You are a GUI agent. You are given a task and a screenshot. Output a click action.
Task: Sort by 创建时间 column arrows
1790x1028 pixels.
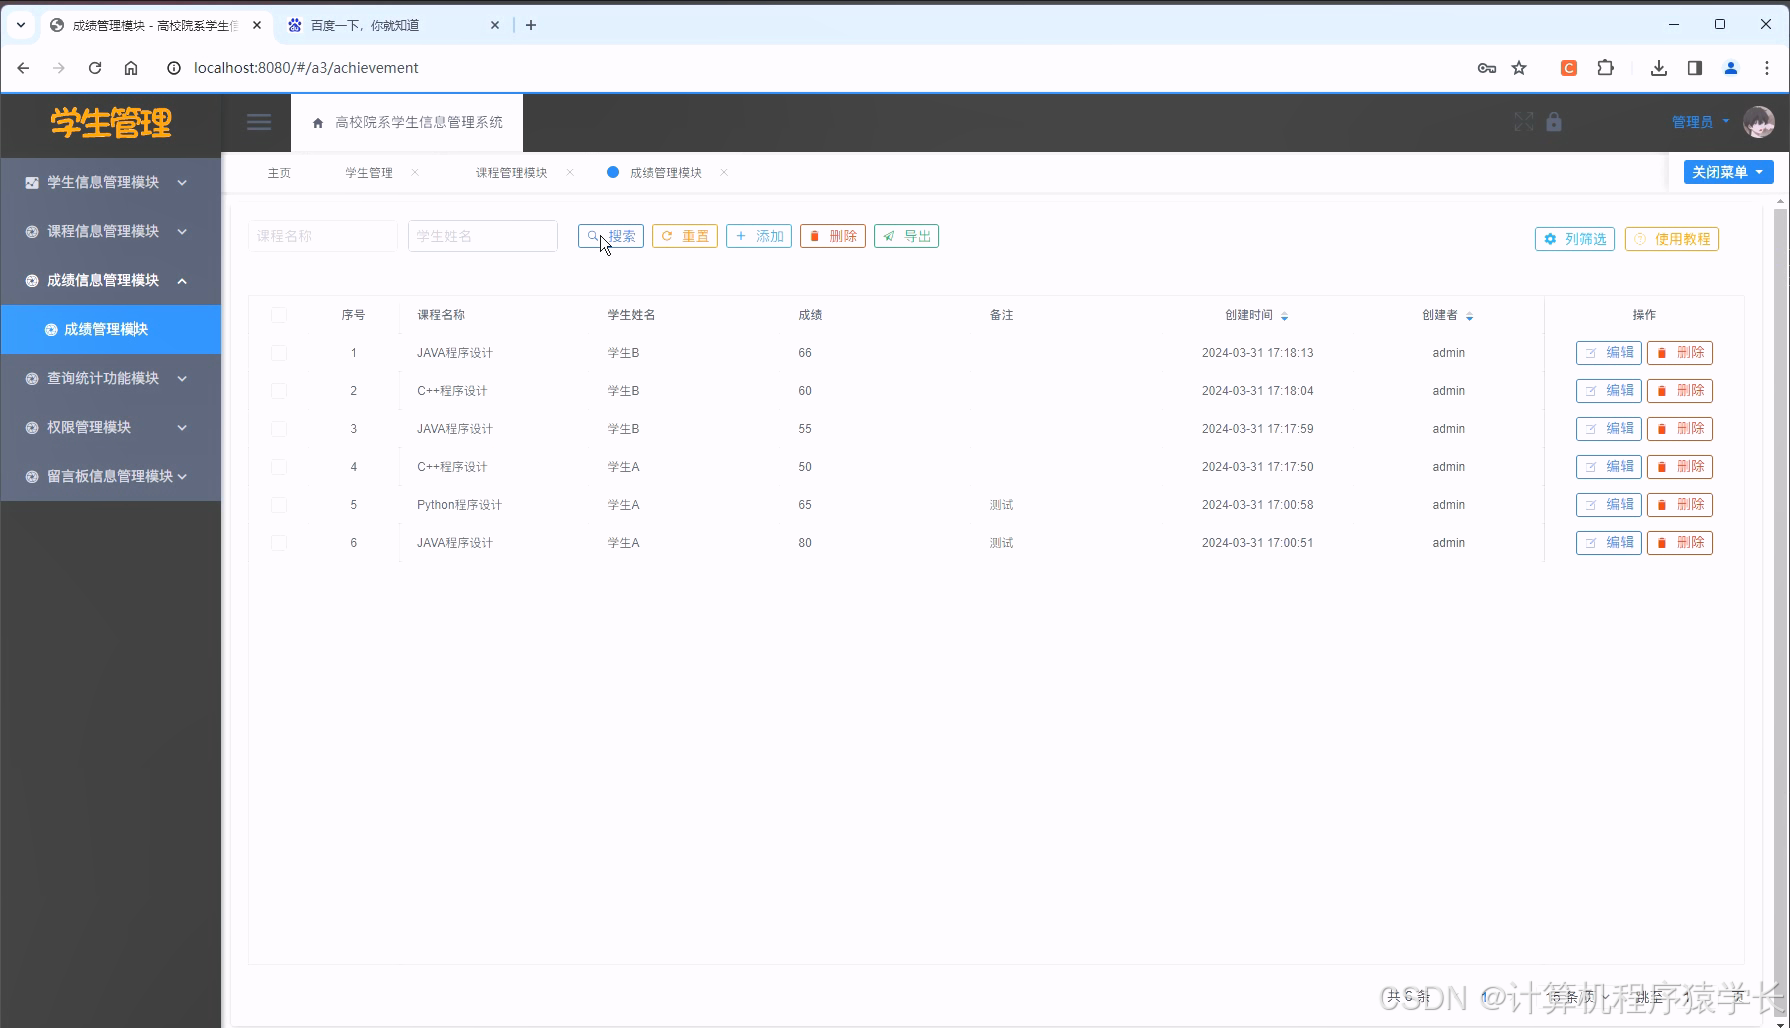pyautogui.click(x=1284, y=316)
